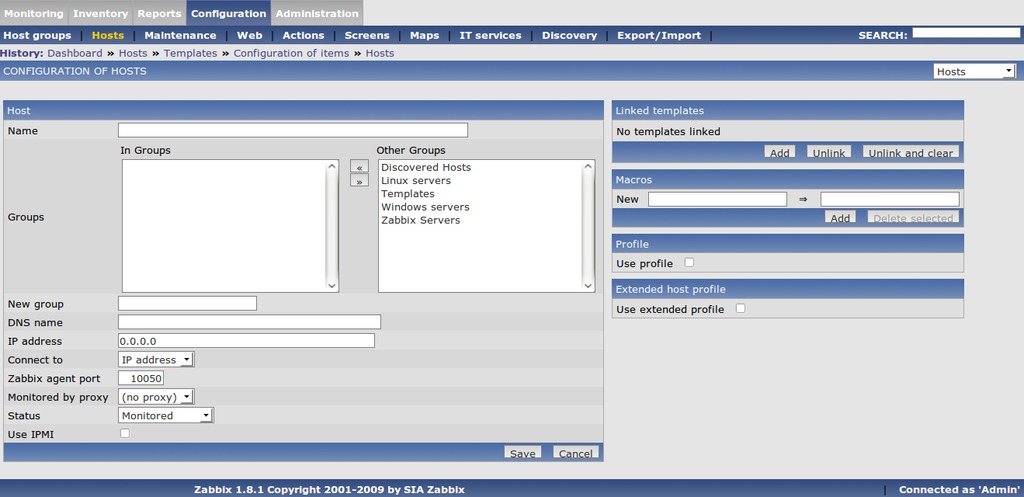The height and width of the screenshot is (497, 1024).
Task: Expand the Monitored by proxy dropdown
Action: click(x=156, y=397)
